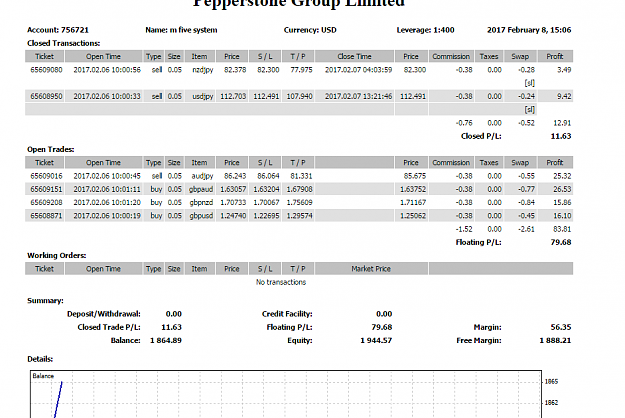
Task: Select the gbpaud item cell
Action: click(x=201, y=189)
